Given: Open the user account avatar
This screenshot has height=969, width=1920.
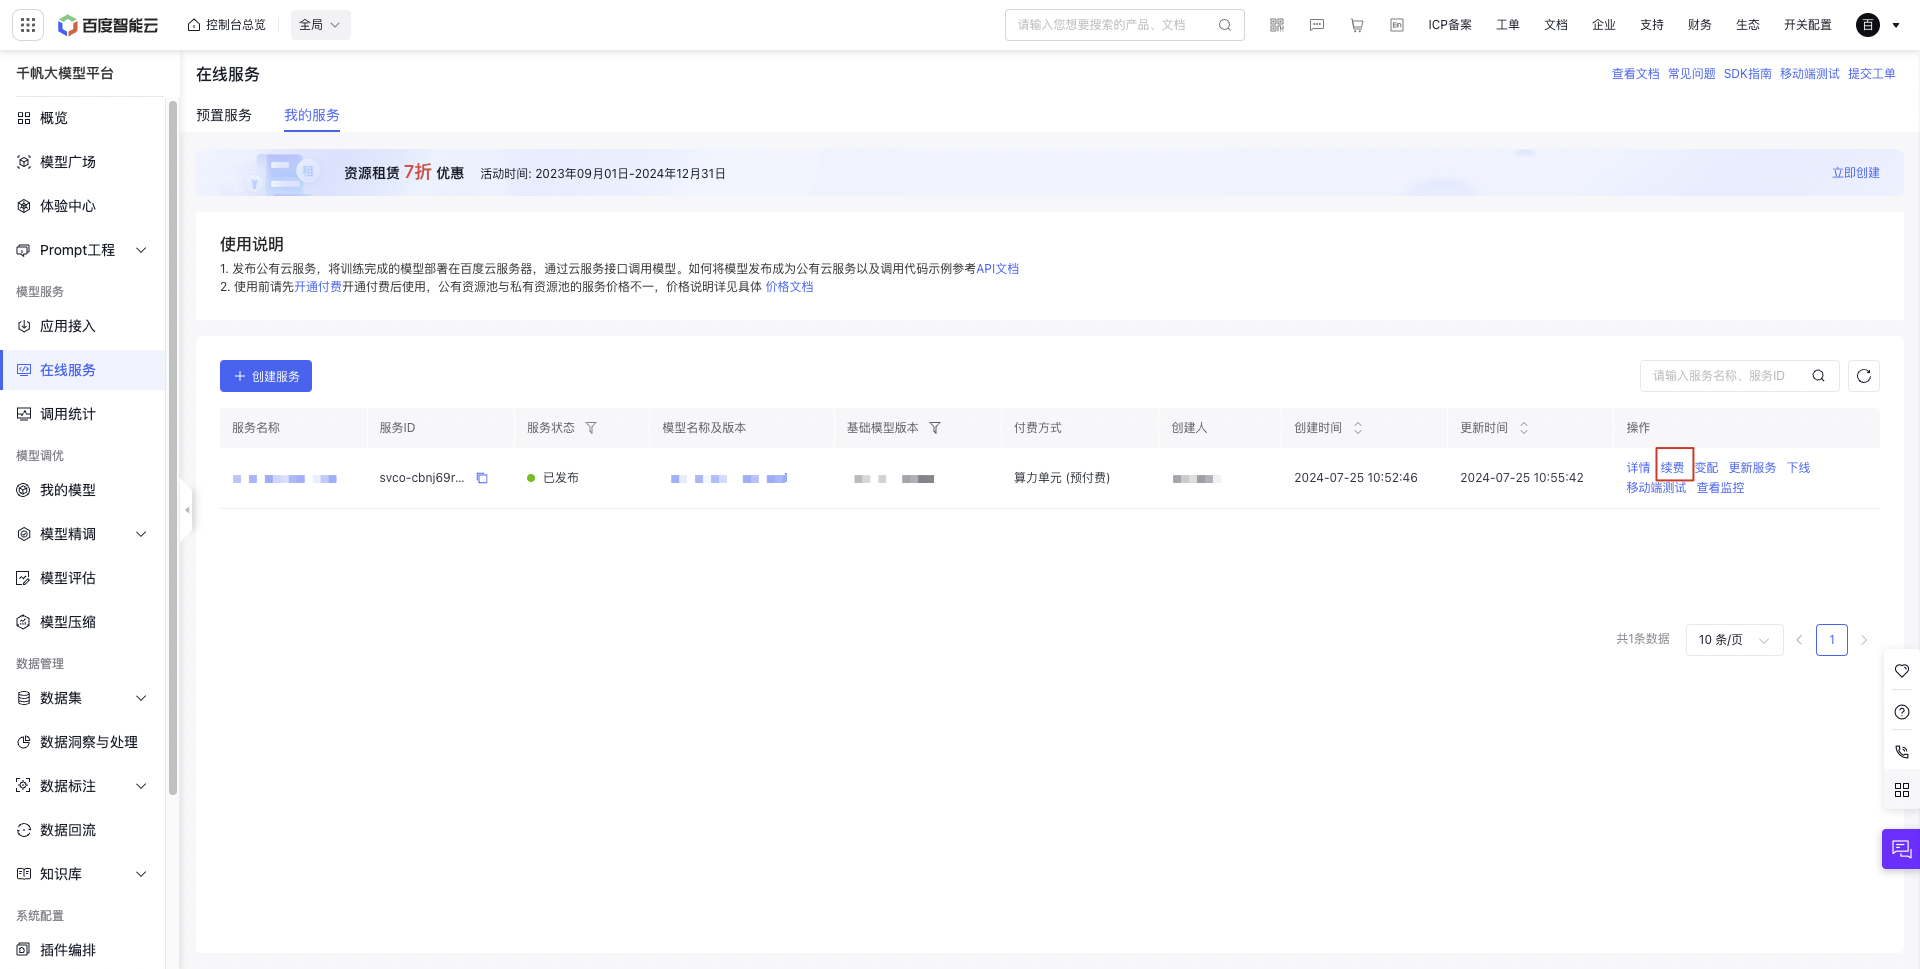Looking at the screenshot, I should pyautogui.click(x=1868, y=25).
